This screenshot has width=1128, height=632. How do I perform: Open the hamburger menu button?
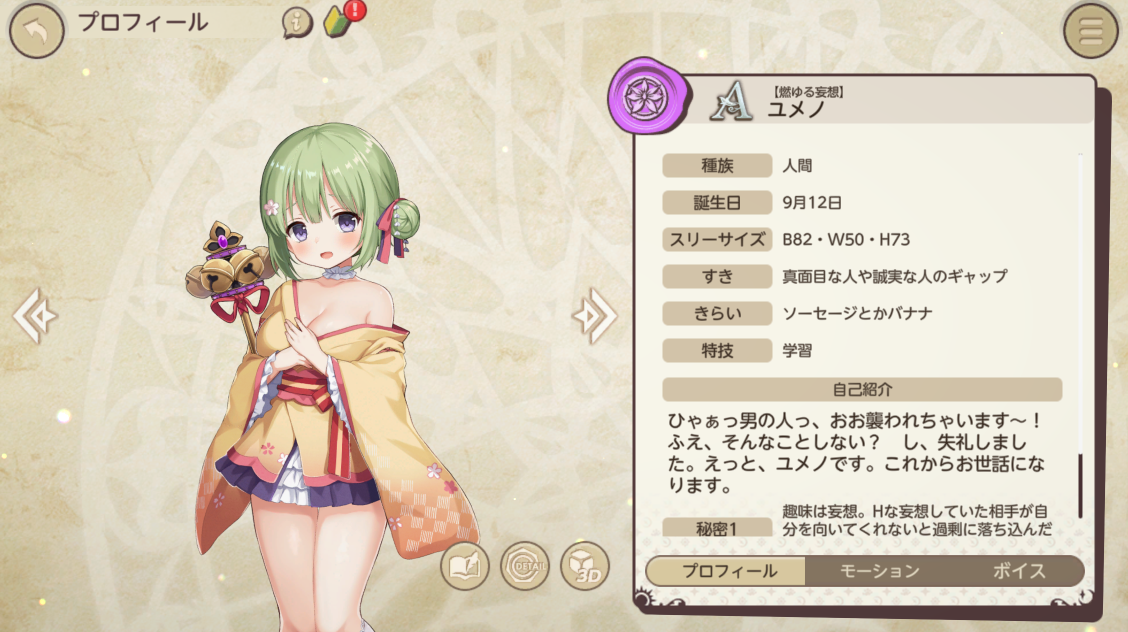point(1091,31)
